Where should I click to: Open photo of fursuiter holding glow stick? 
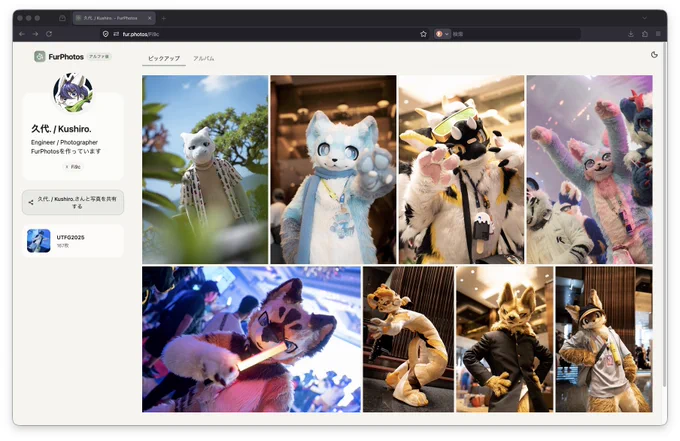[251, 339]
